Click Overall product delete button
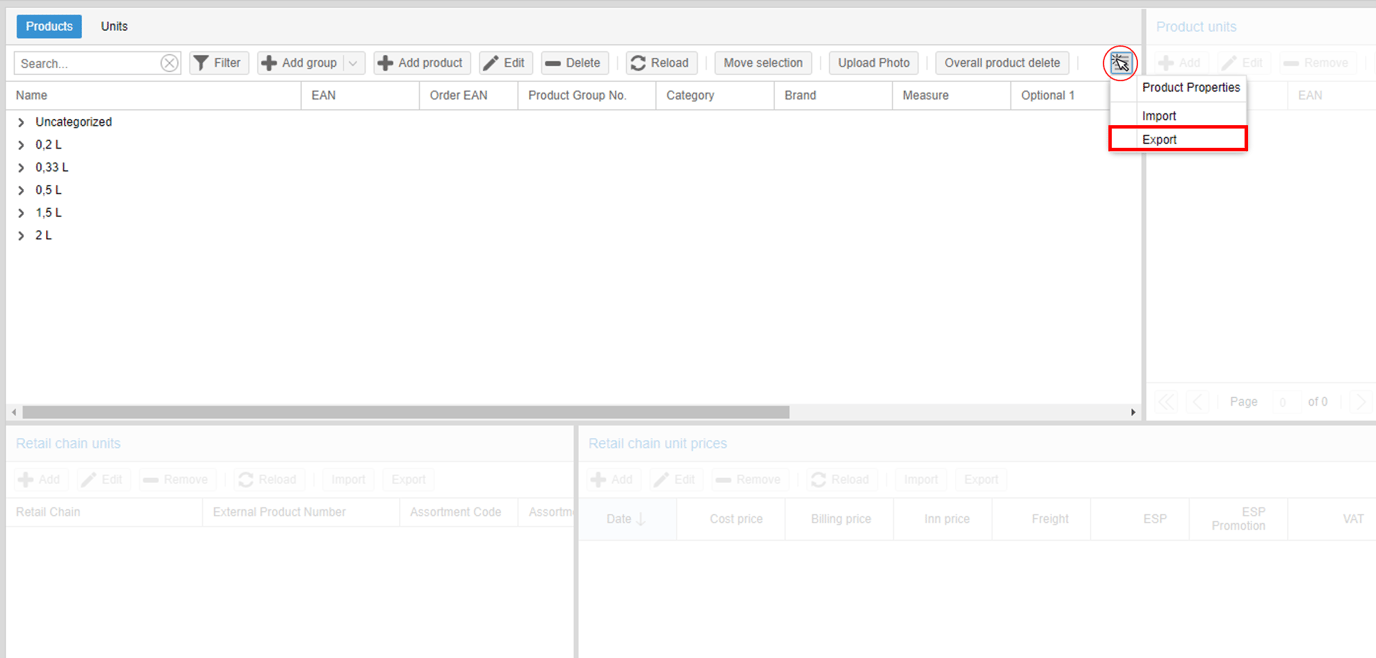 [1002, 63]
